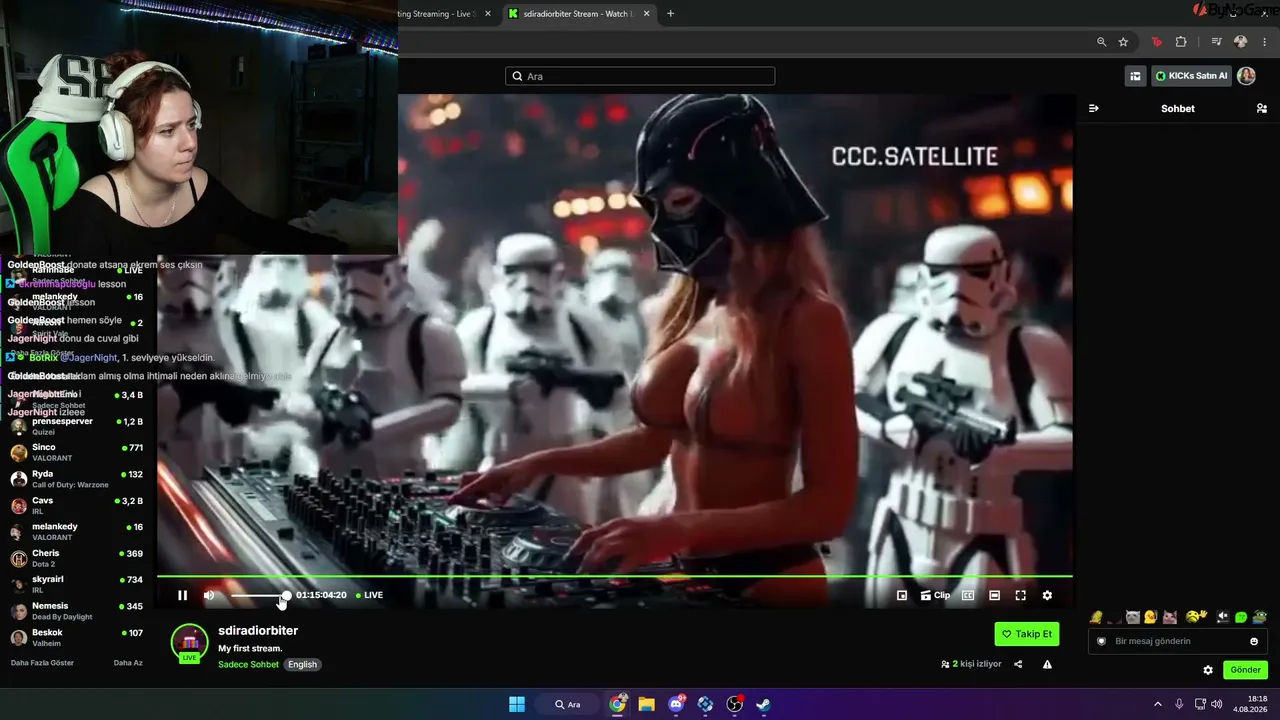The height and width of the screenshot is (720, 1280).
Task: Open Windows Start menu
Action: point(517,704)
